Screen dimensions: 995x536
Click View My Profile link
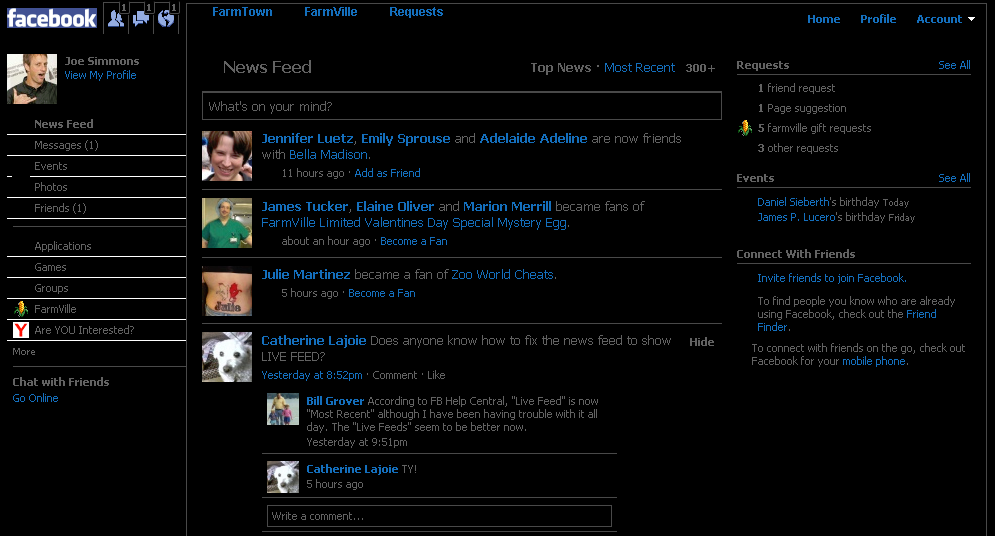click(100, 75)
